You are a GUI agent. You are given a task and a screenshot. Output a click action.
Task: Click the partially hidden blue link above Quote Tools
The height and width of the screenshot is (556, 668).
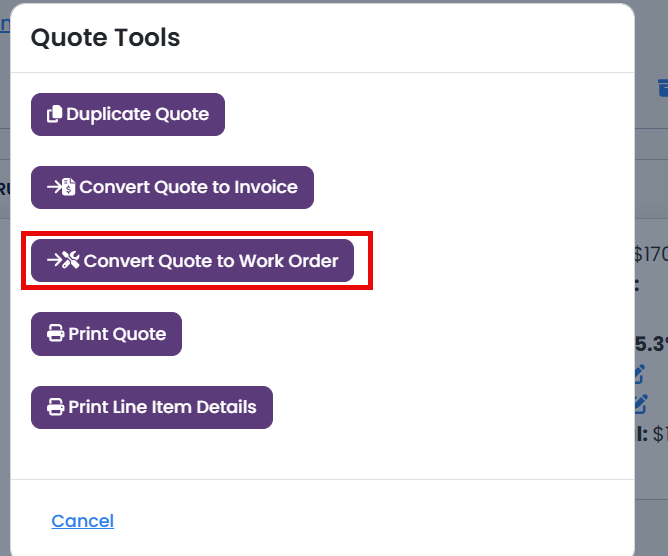pos(5,24)
